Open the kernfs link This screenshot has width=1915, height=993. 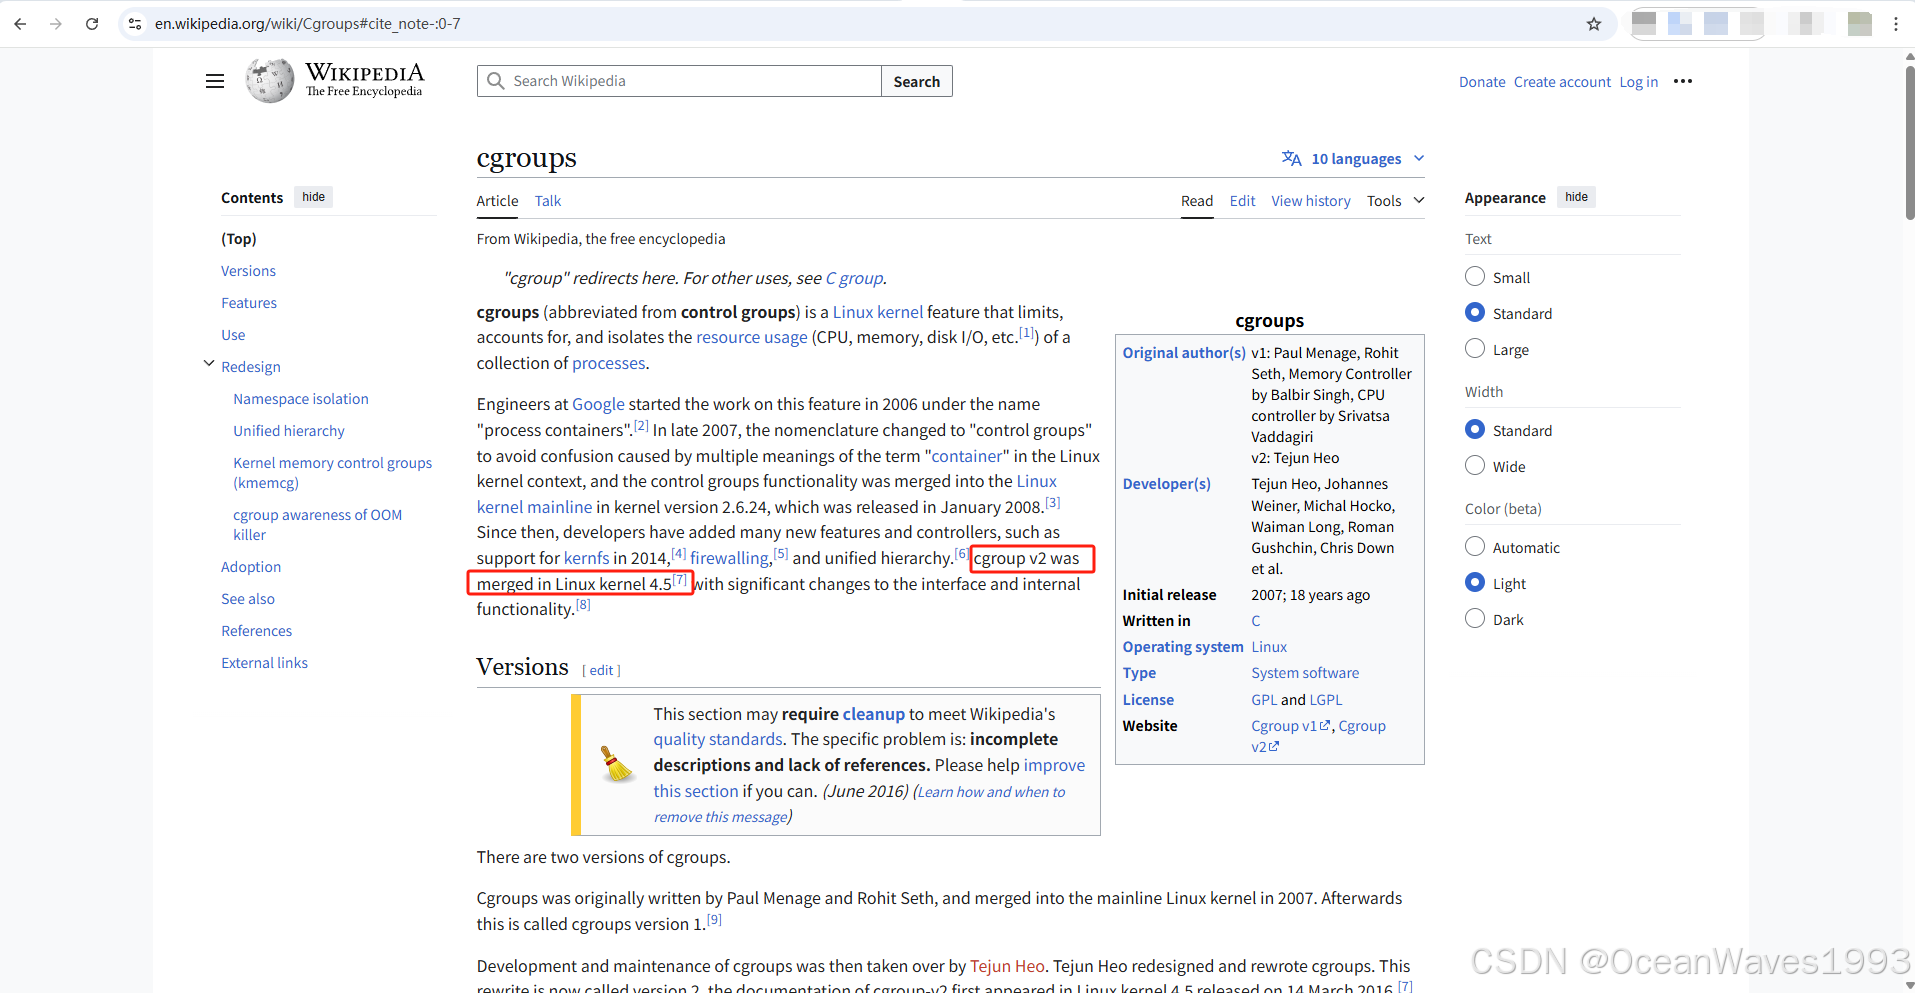click(x=586, y=558)
